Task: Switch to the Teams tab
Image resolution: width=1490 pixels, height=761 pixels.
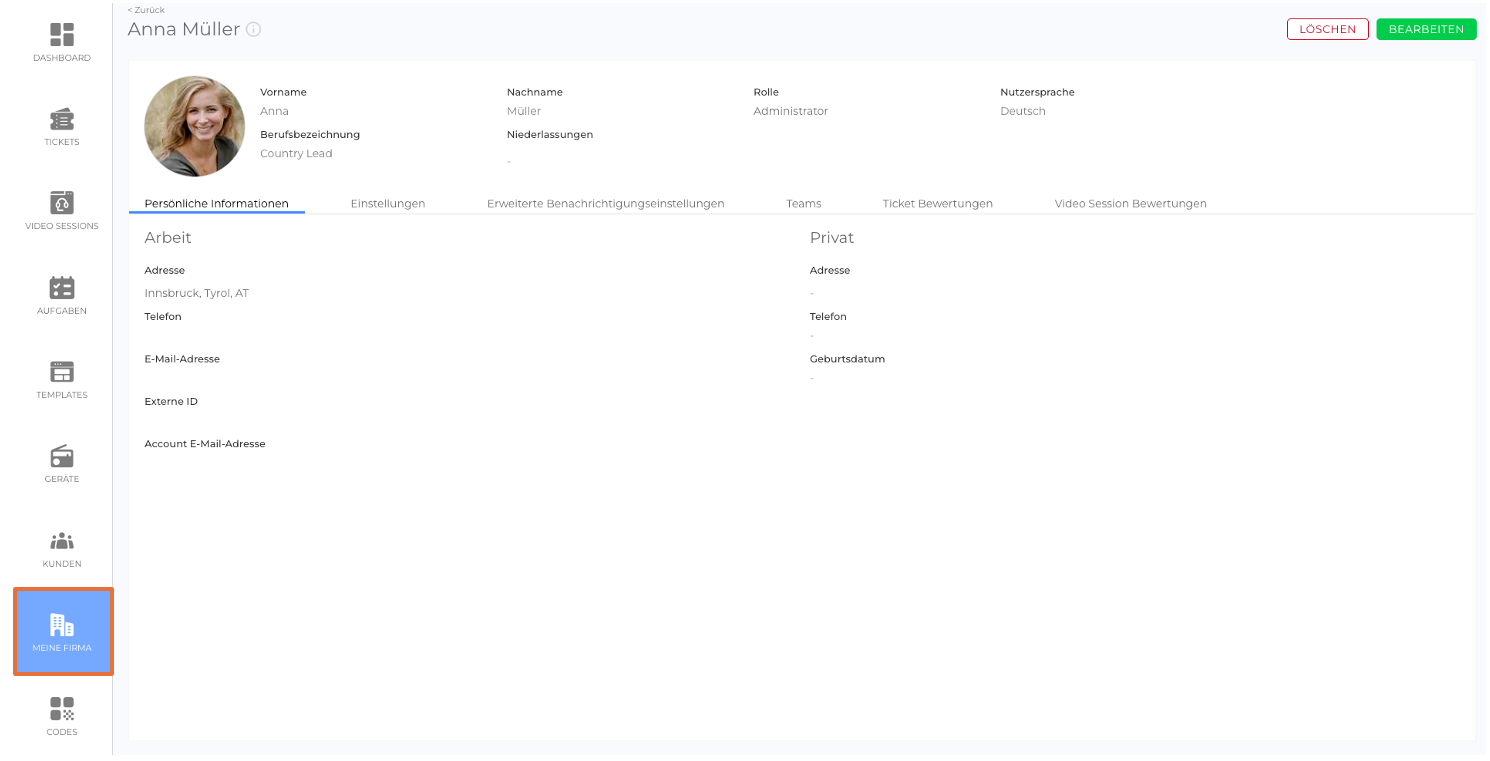Action: click(x=803, y=203)
